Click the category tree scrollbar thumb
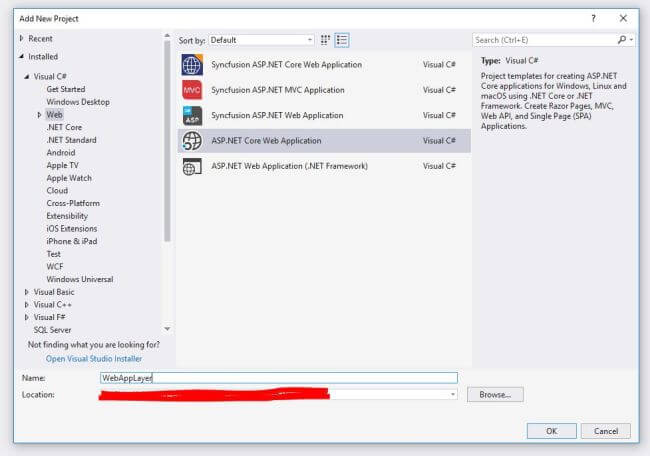 point(167,141)
